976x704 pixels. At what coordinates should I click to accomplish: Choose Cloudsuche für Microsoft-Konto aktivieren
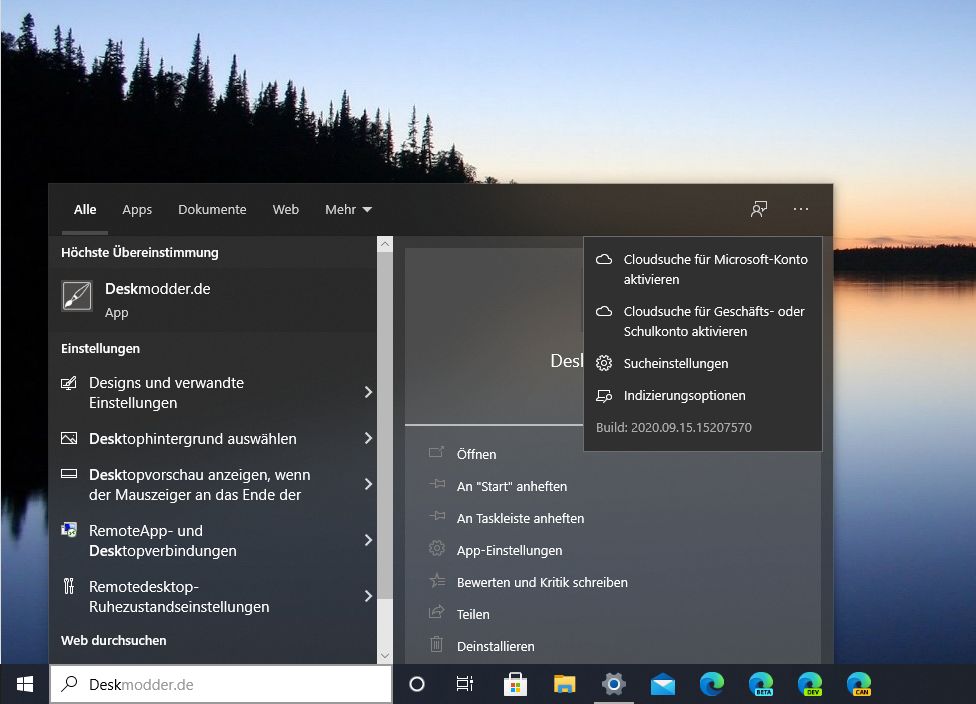[703, 270]
